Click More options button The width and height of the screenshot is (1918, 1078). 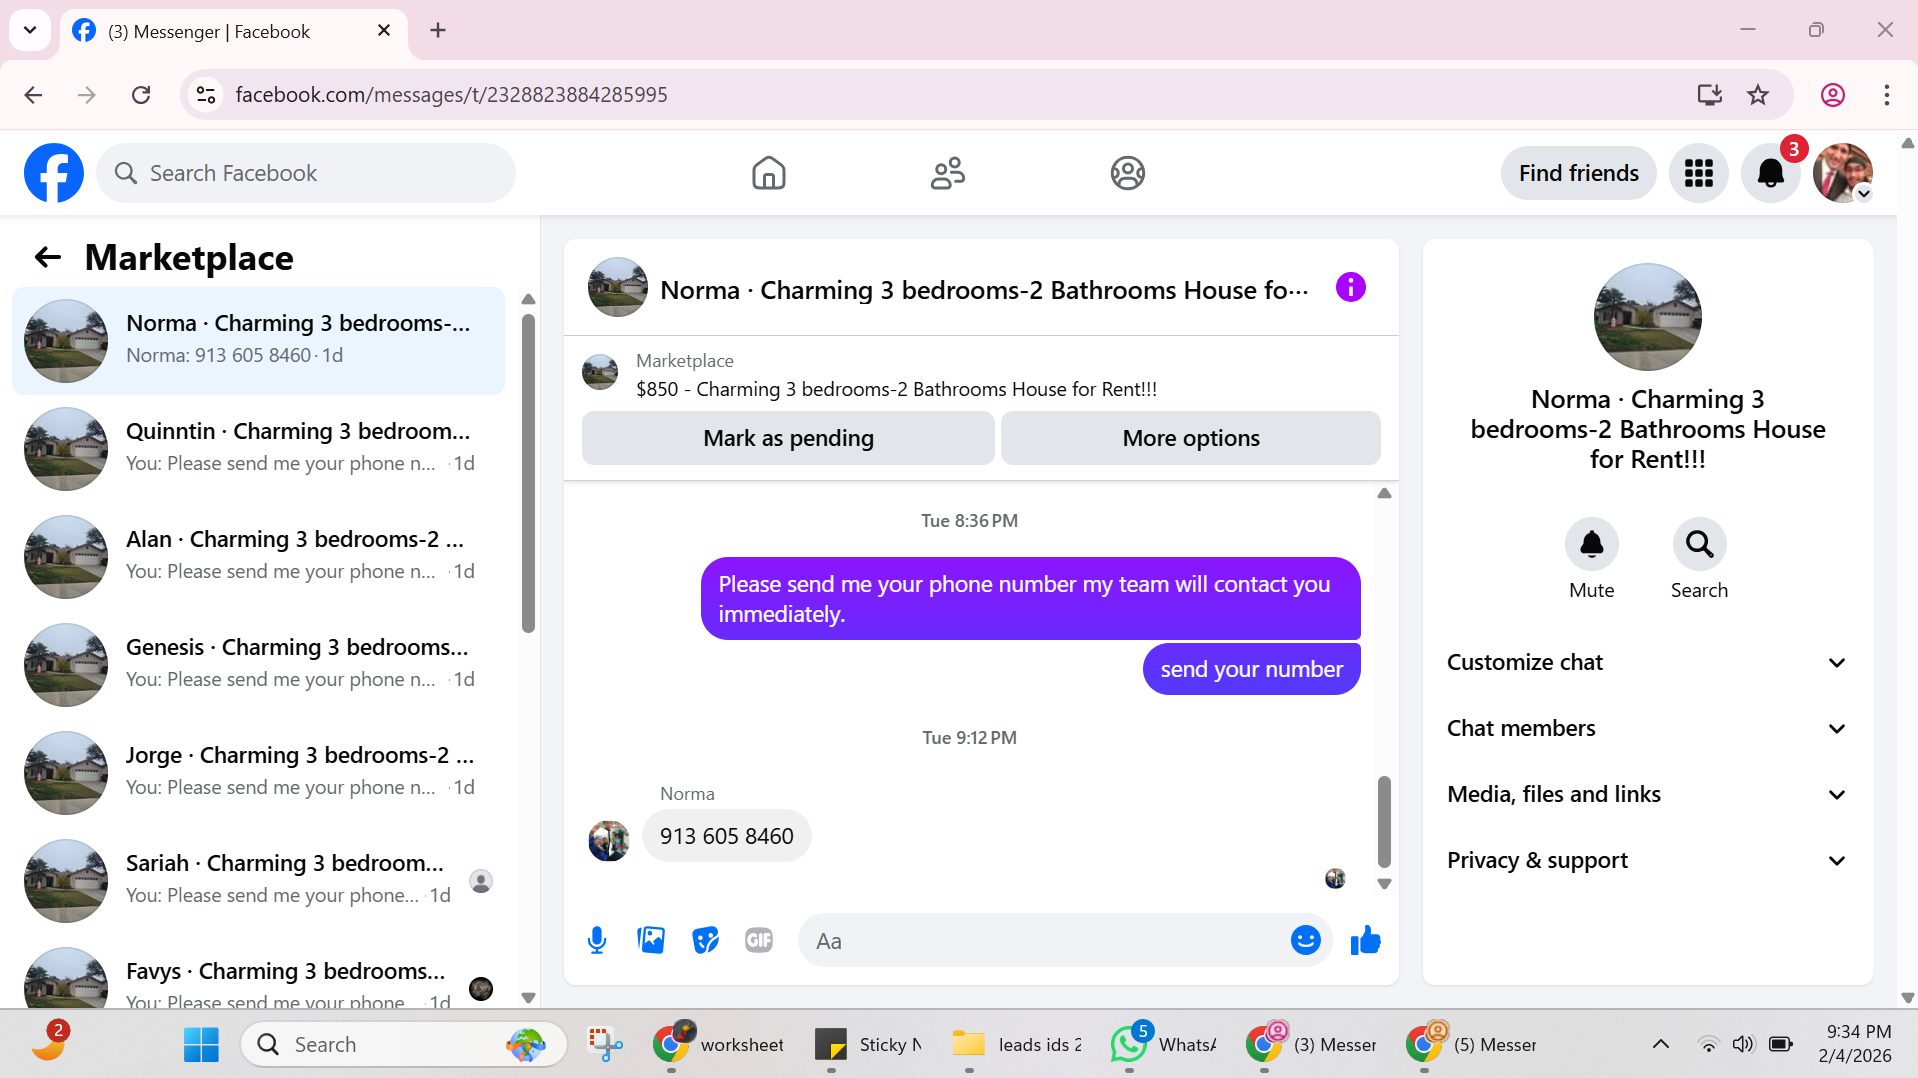click(1190, 438)
